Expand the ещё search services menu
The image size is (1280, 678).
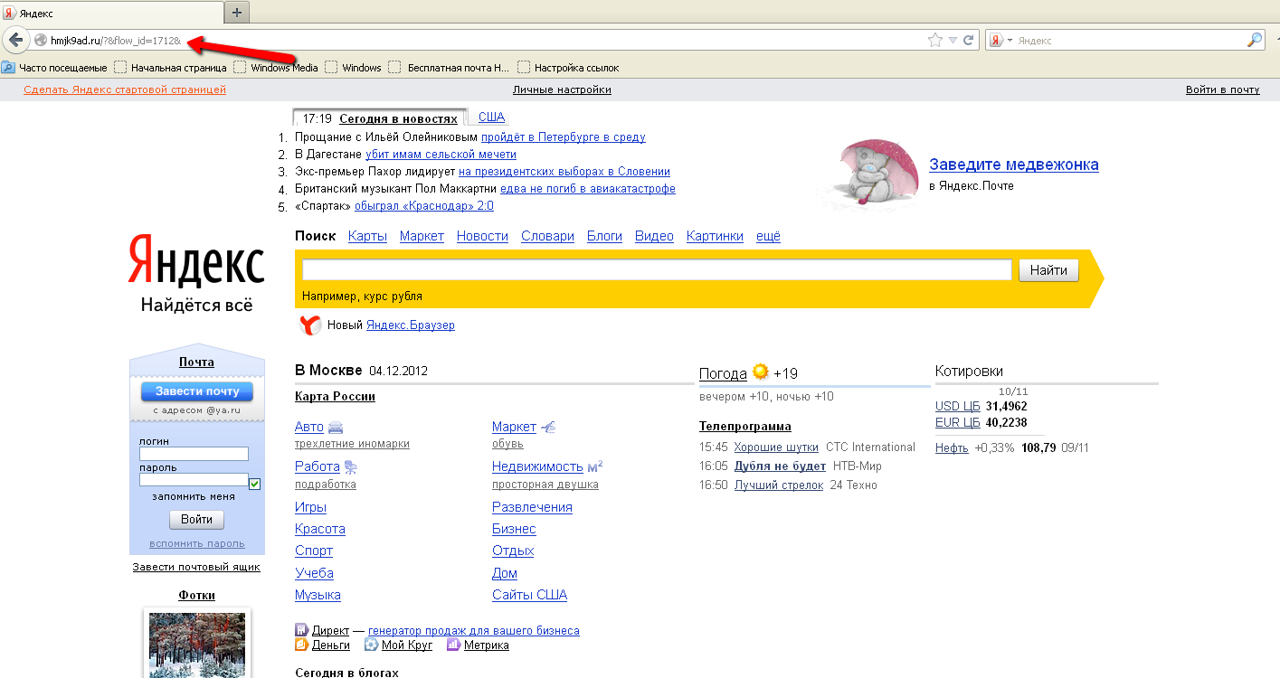tap(768, 236)
